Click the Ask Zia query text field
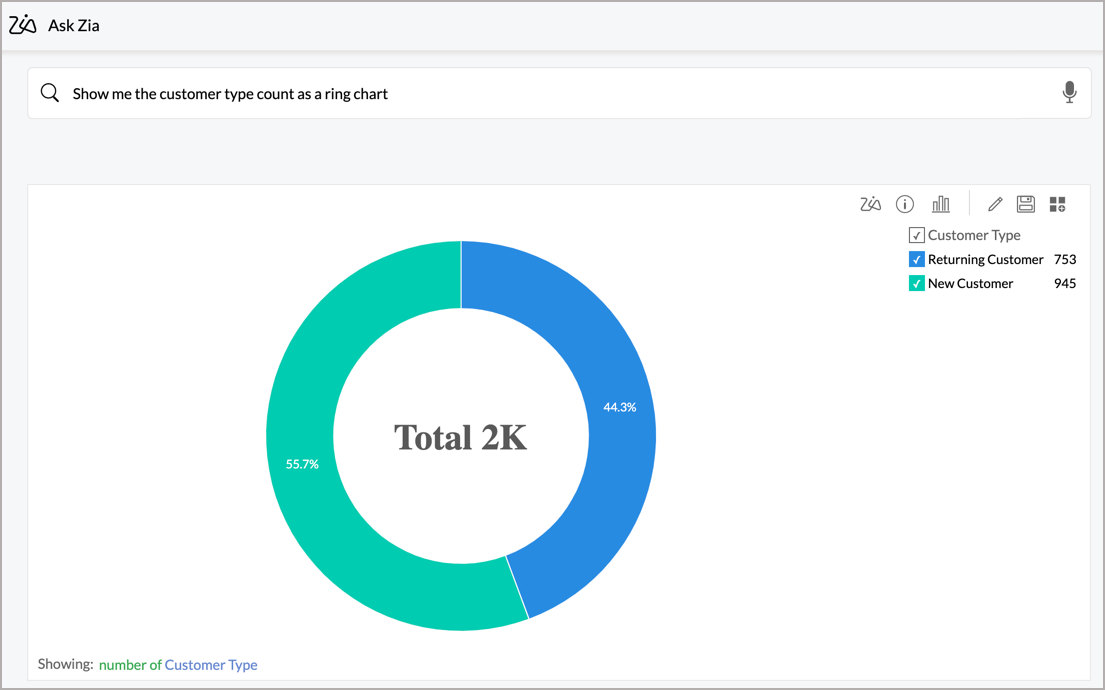Screen dimensions: 1105x690 [550, 93]
